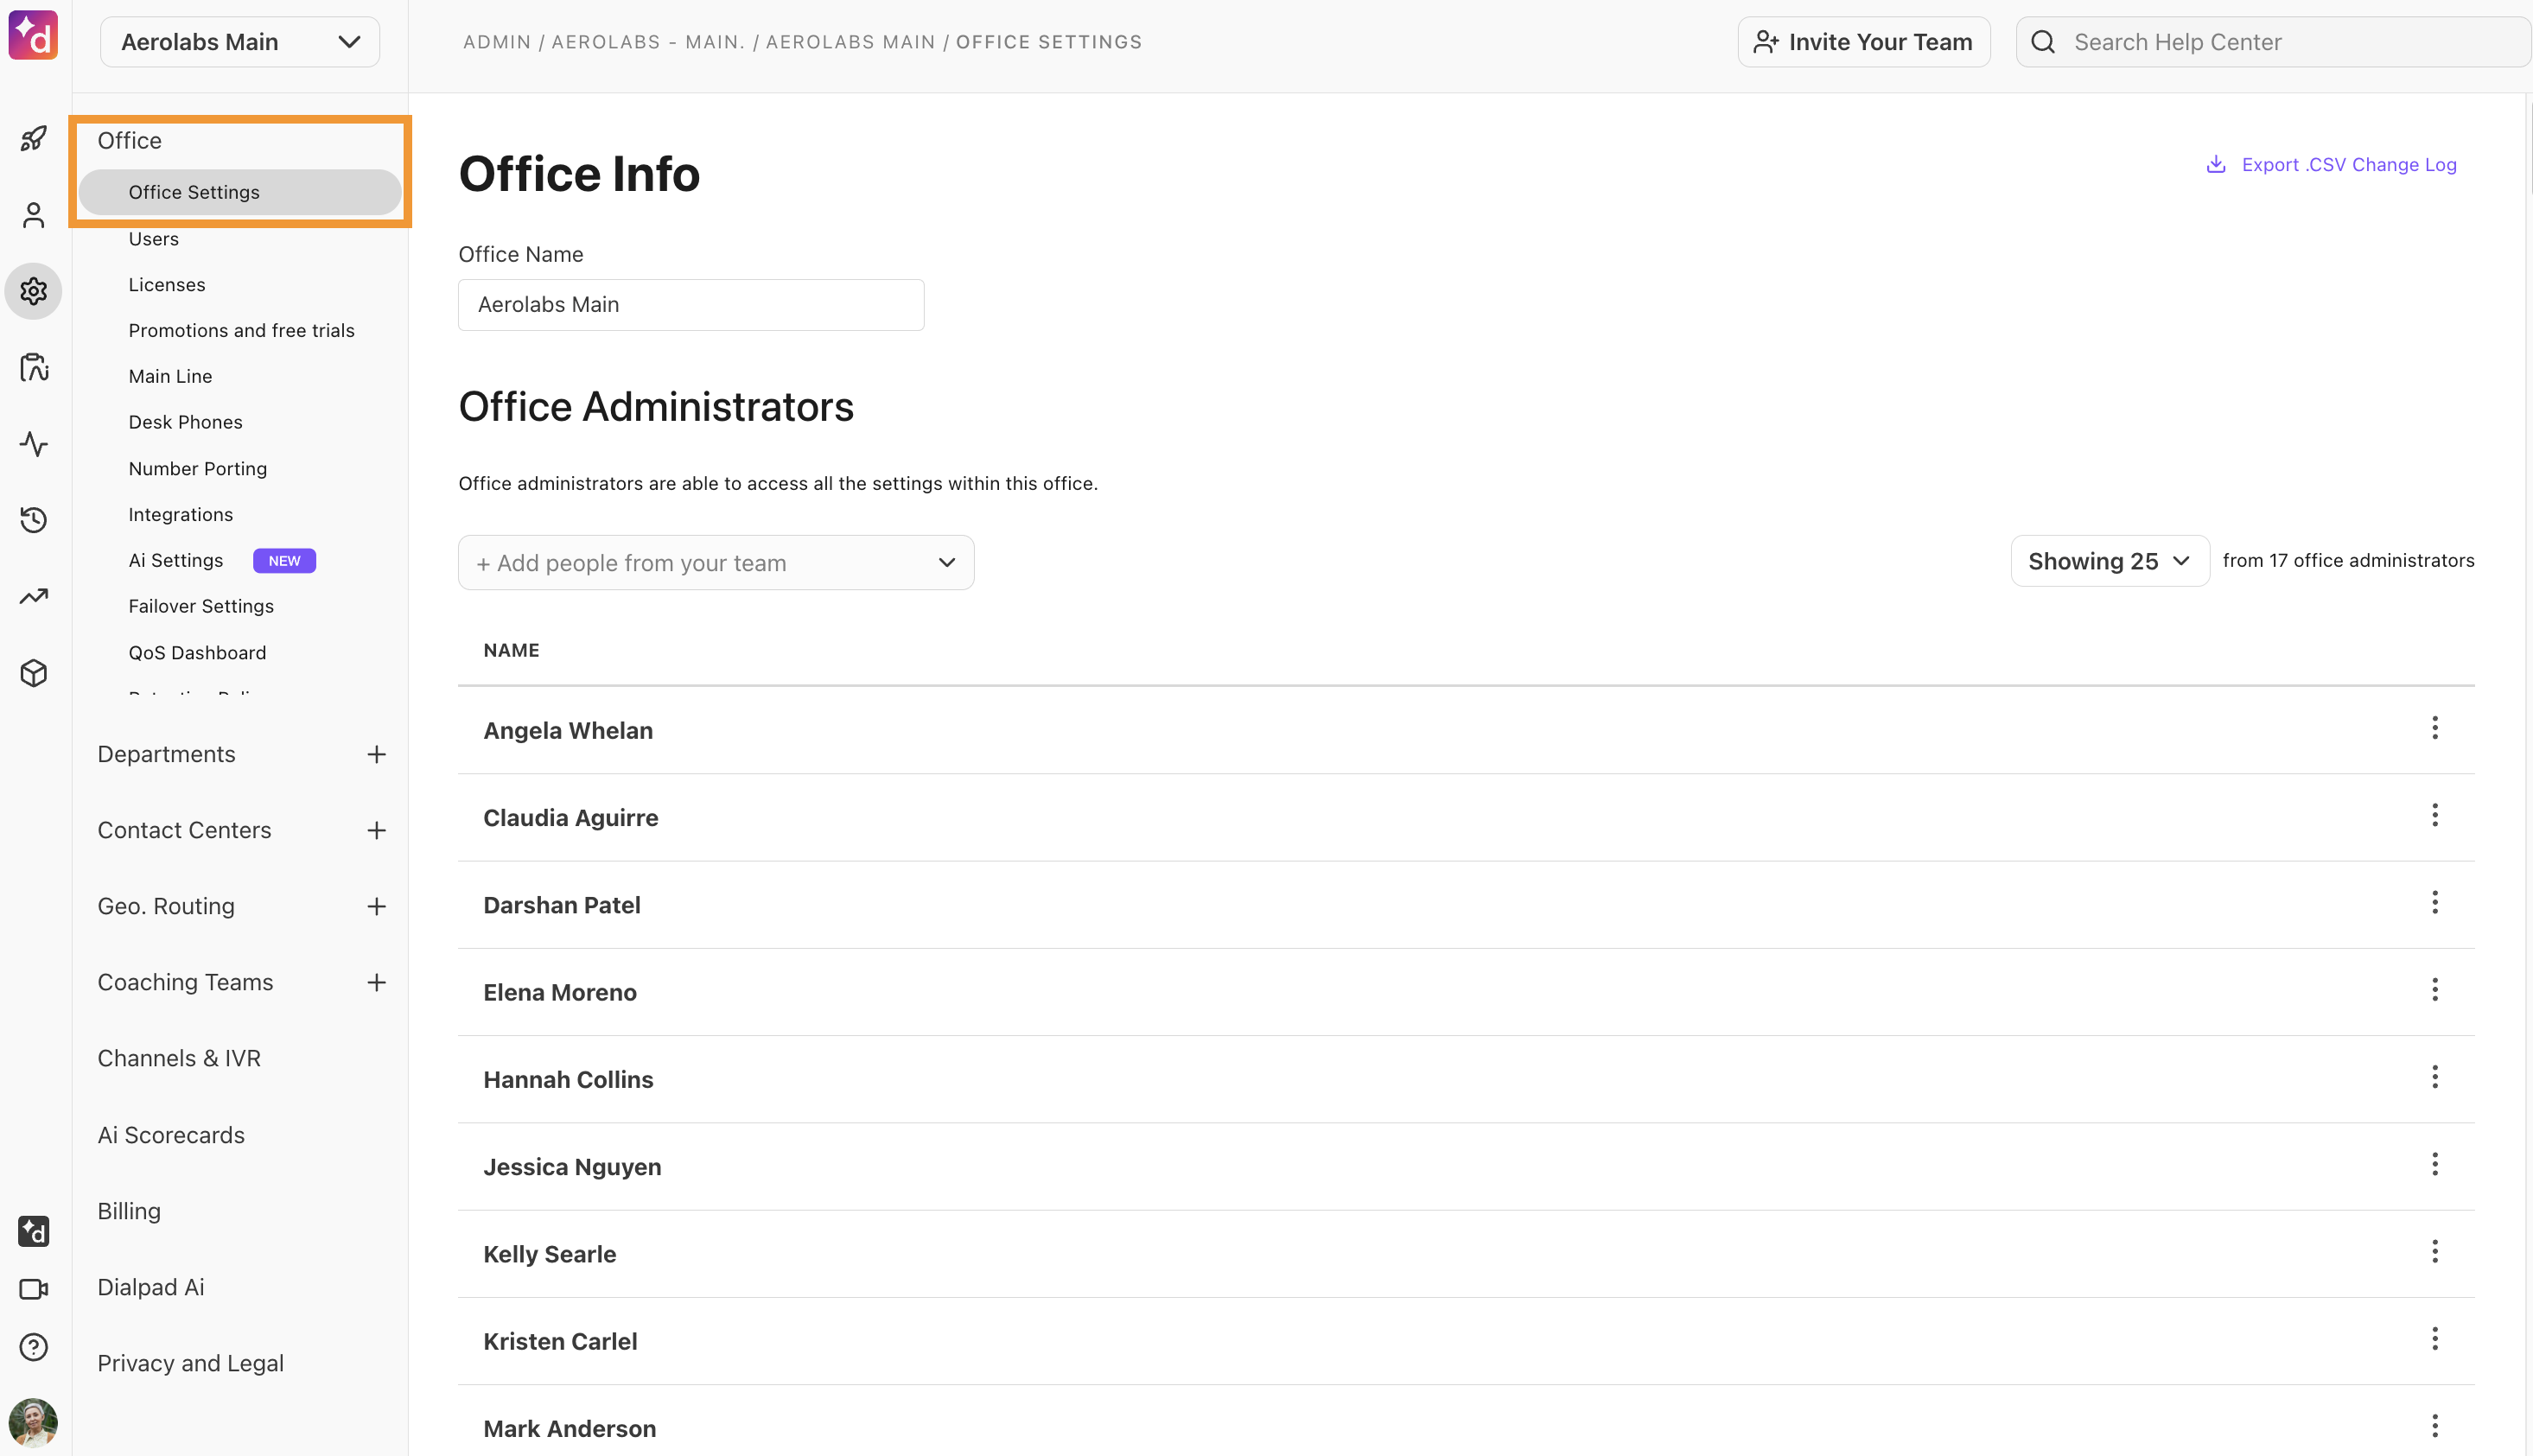Expand the Geo. Routing plus icon
This screenshot has height=1456, width=2533.
(x=376, y=906)
